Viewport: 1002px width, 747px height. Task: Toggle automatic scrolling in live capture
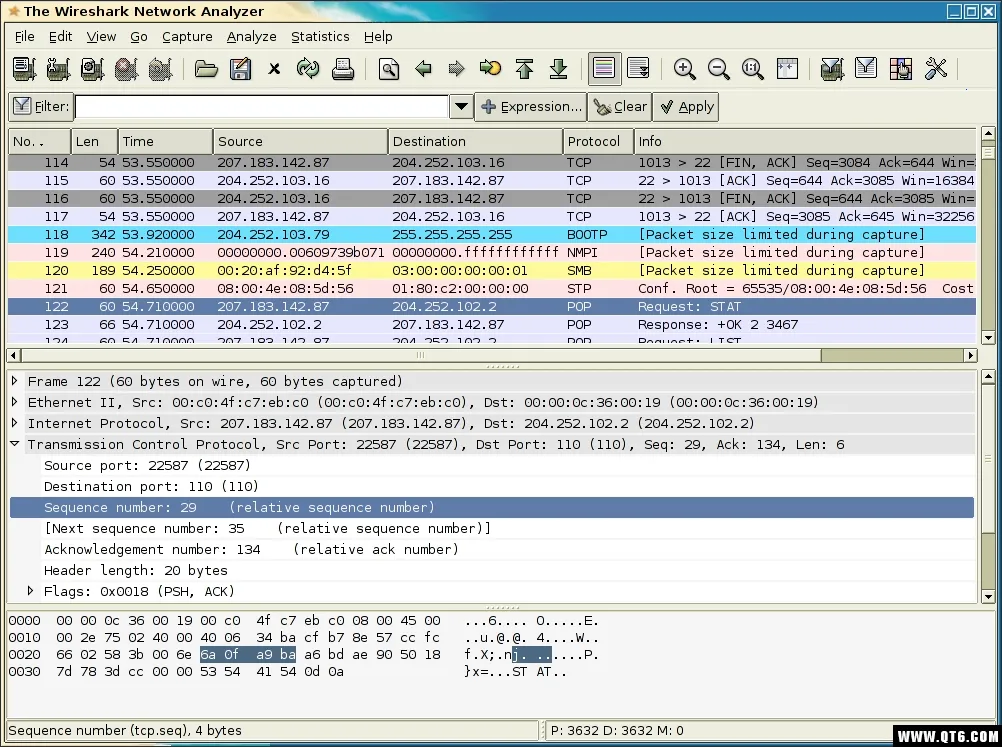pyautogui.click(x=638, y=68)
